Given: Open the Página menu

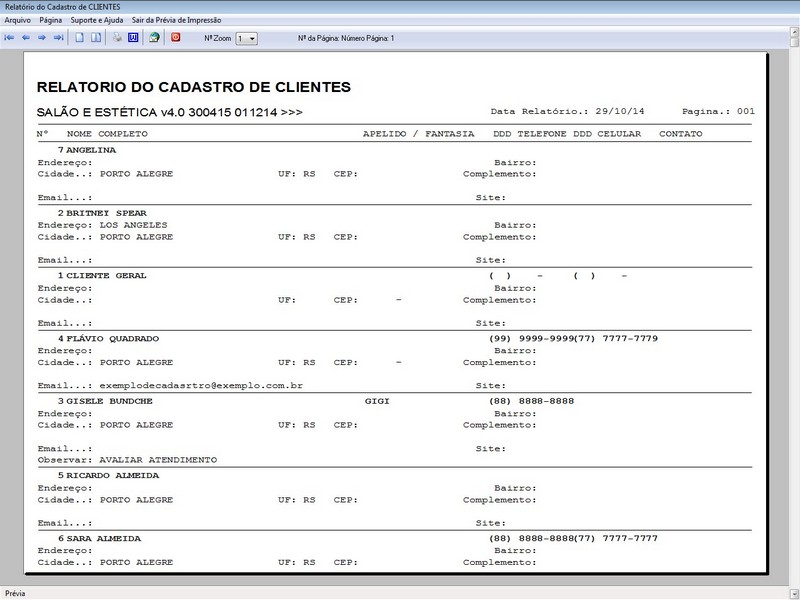Looking at the screenshot, I should pos(51,20).
